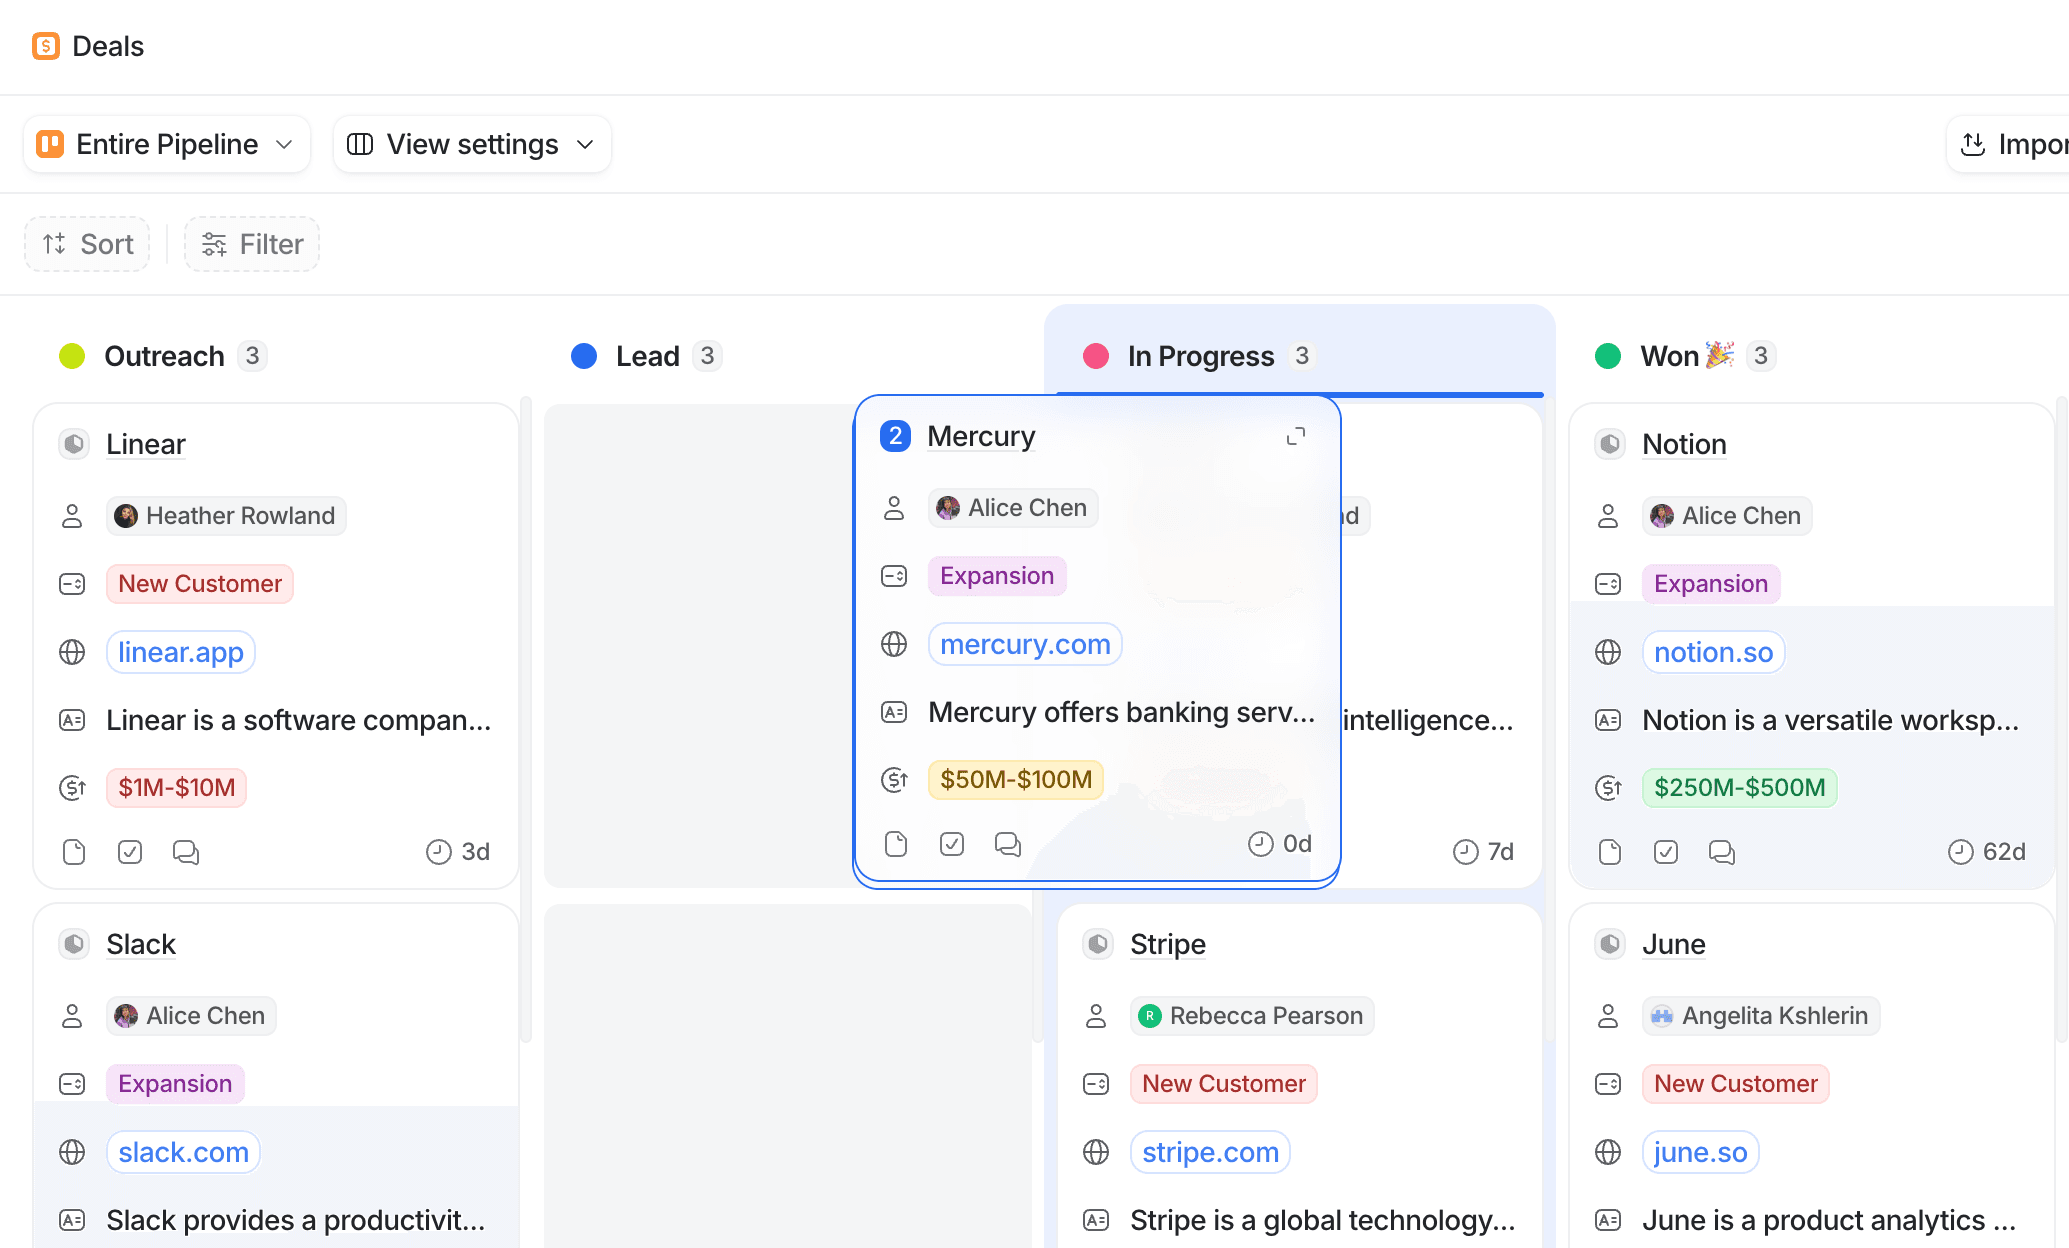Open comments icon on Notion card
2069x1248 pixels.
point(1722,852)
